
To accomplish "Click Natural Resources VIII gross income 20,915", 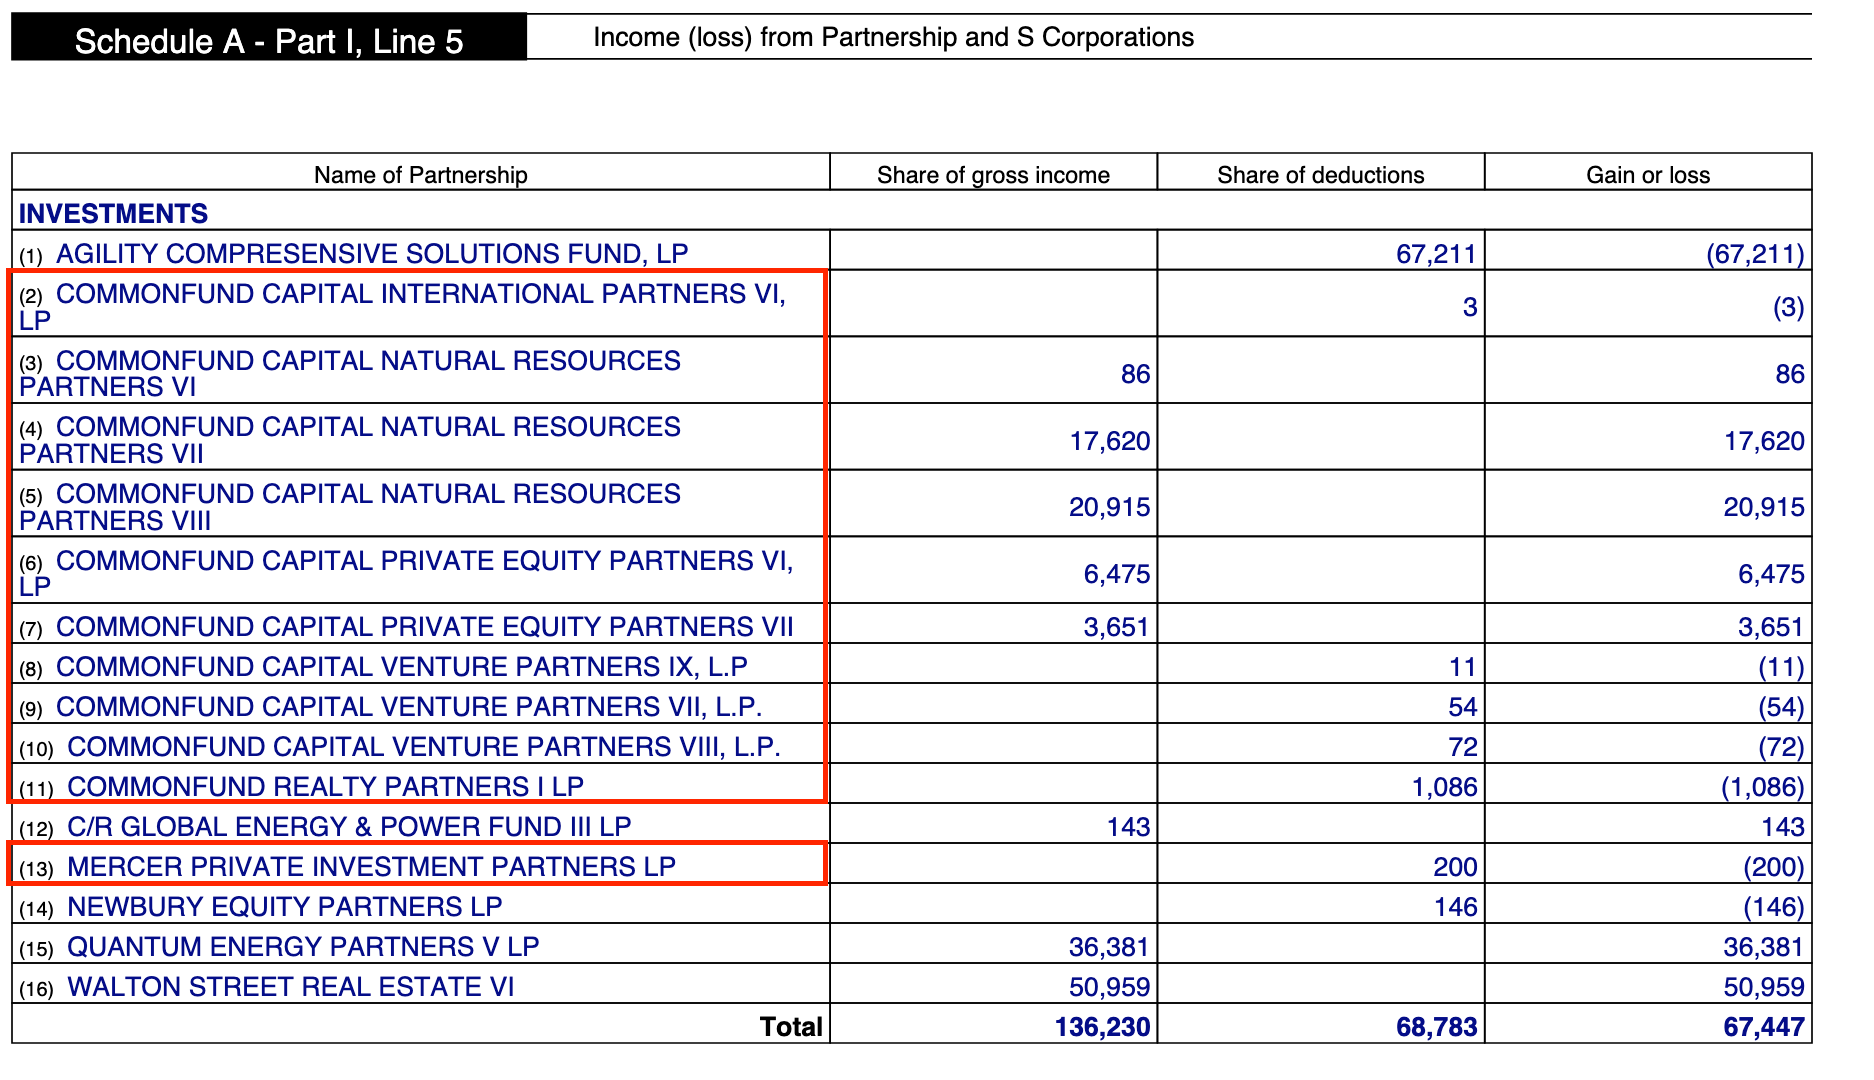I will click(x=1110, y=507).
